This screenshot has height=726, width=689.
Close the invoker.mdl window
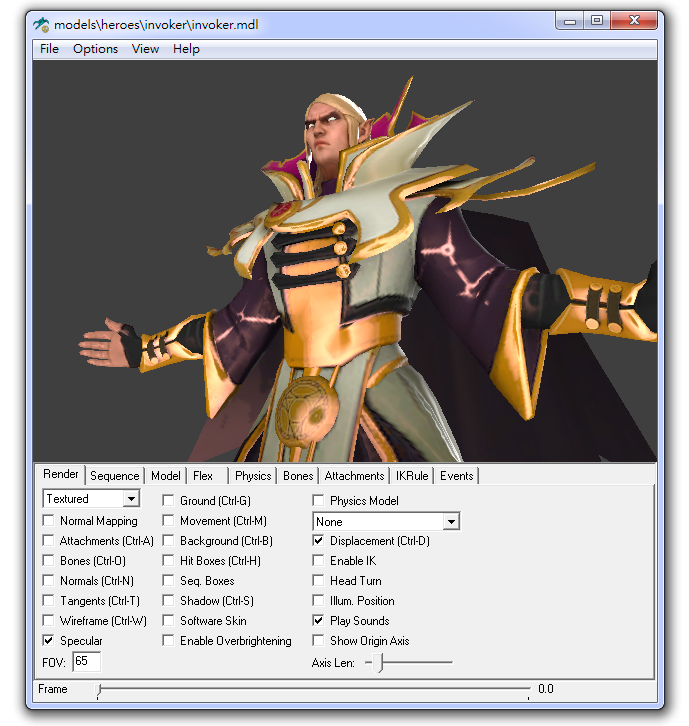(634, 21)
